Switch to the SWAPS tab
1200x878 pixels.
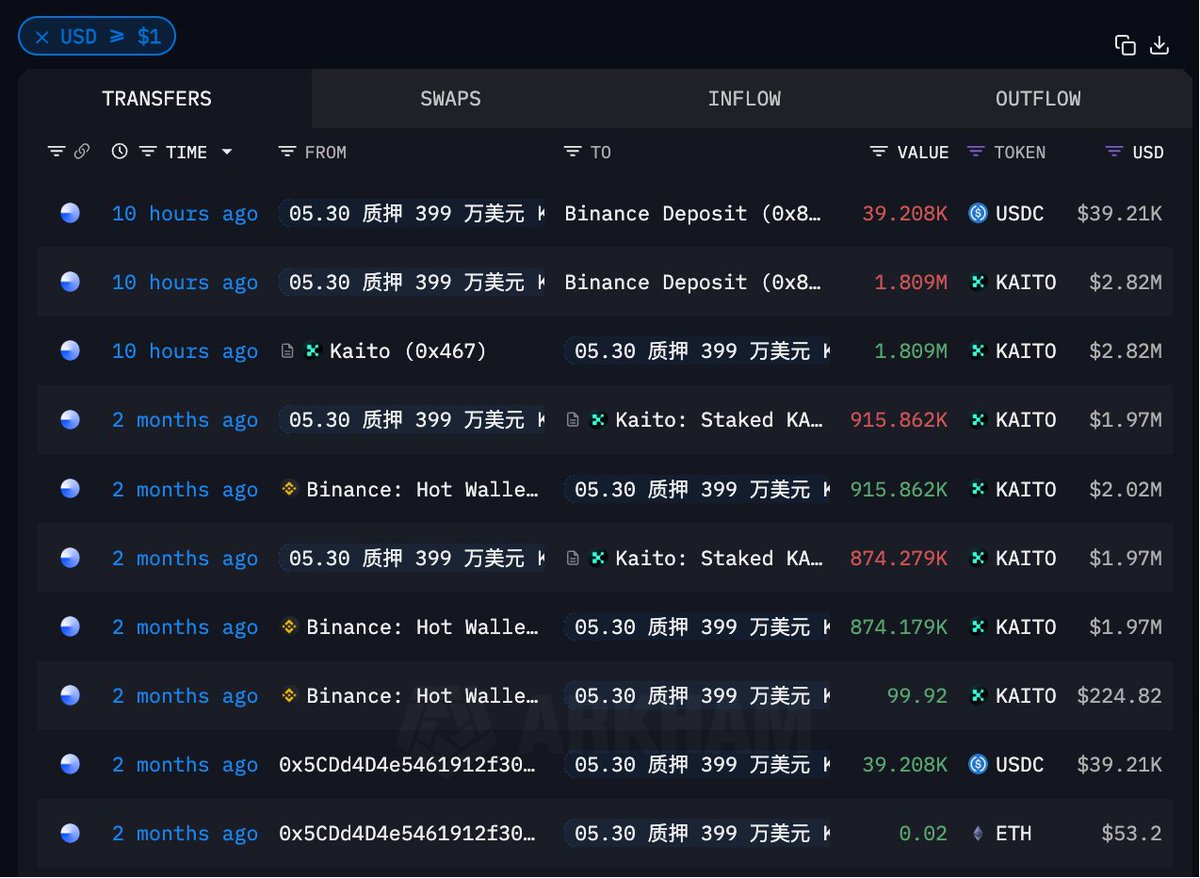451,99
